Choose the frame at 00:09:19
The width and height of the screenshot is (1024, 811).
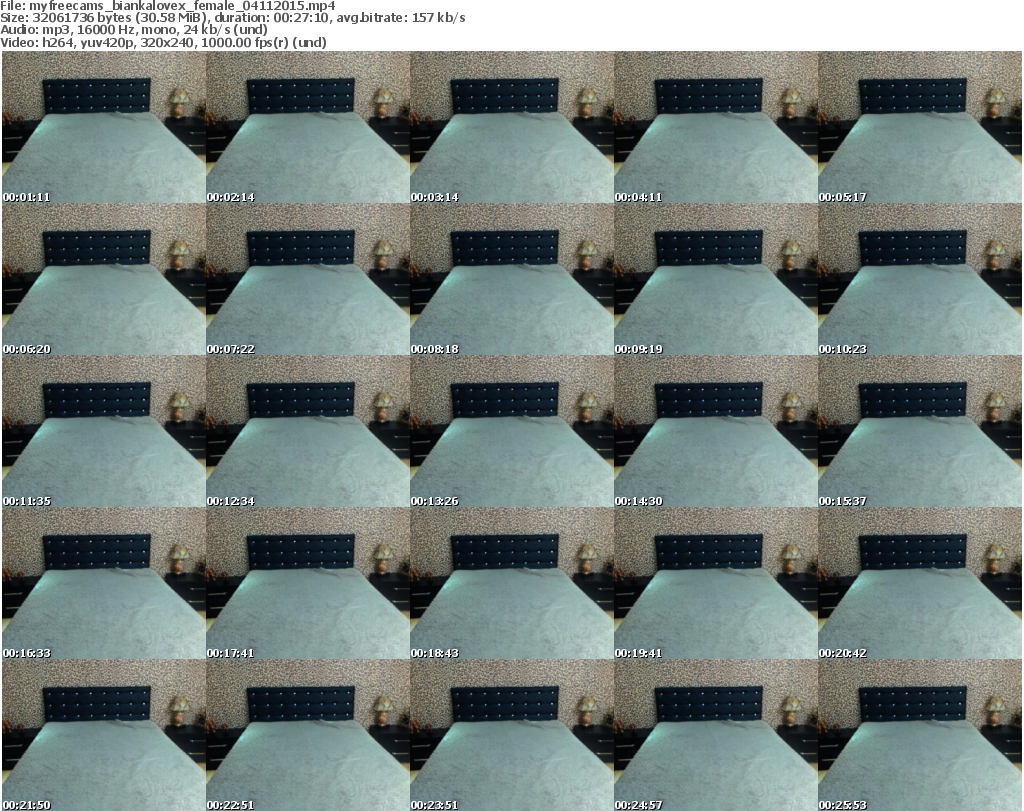tap(716, 279)
